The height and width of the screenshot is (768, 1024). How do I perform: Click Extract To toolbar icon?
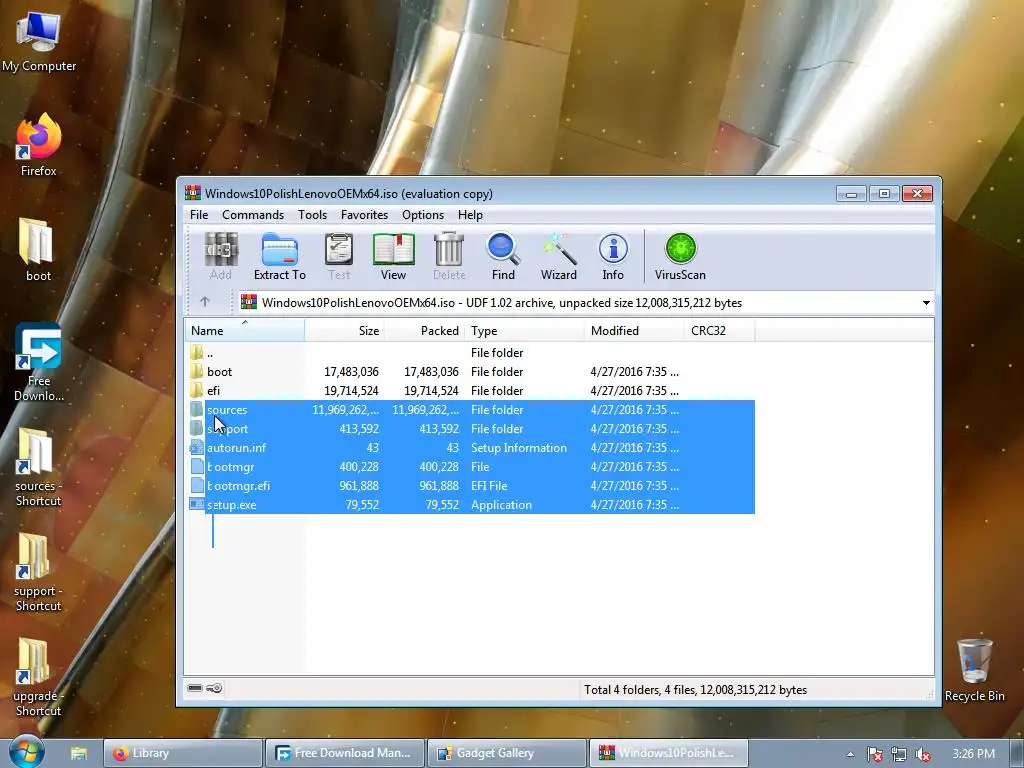click(280, 256)
